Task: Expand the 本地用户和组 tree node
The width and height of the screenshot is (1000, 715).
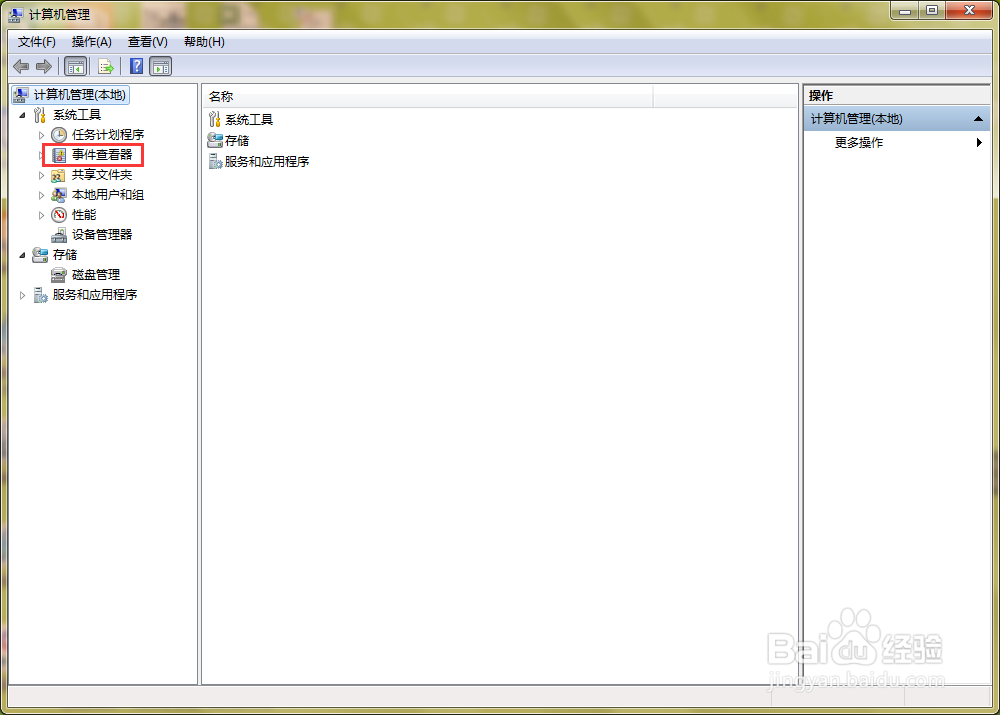Action: coord(41,195)
